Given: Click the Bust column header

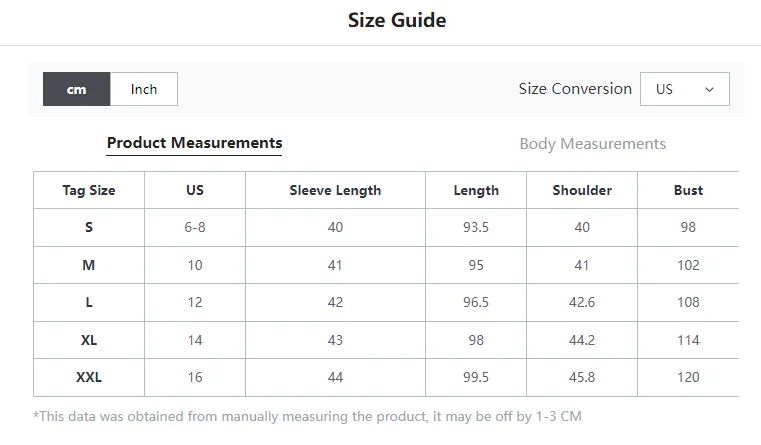Looking at the screenshot, I should (x=688, y=190).
